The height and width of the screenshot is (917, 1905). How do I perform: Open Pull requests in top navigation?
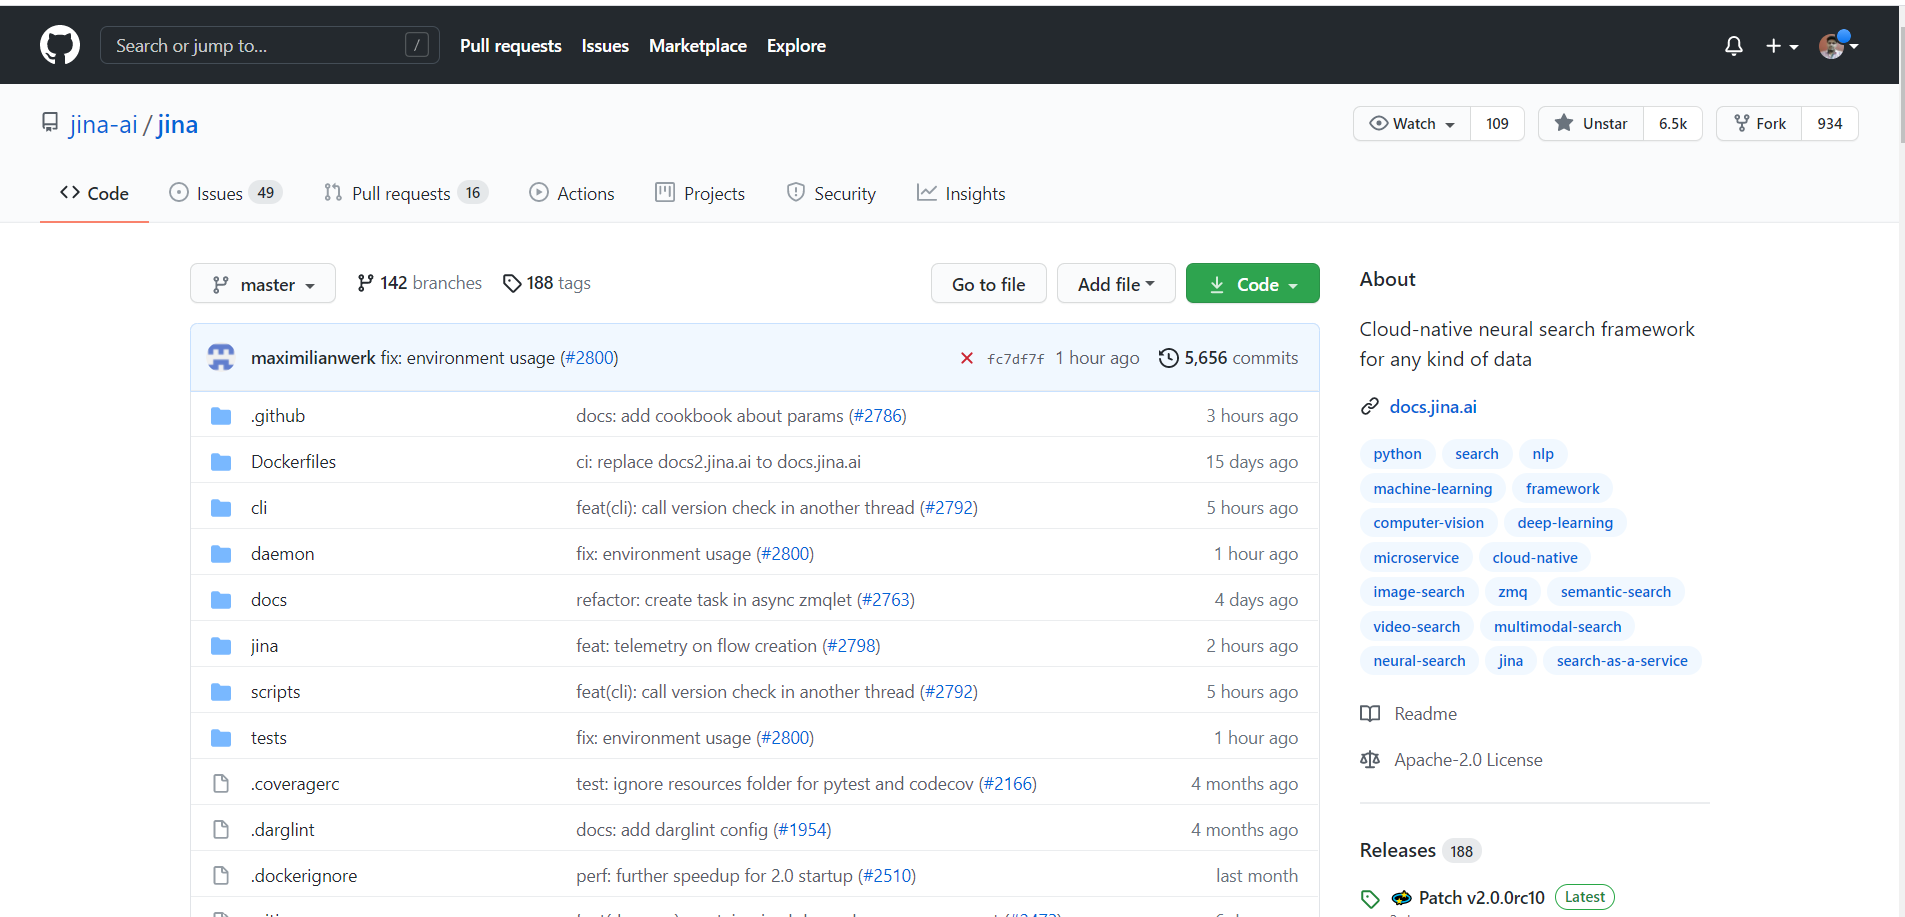click(x=511, y=46)
